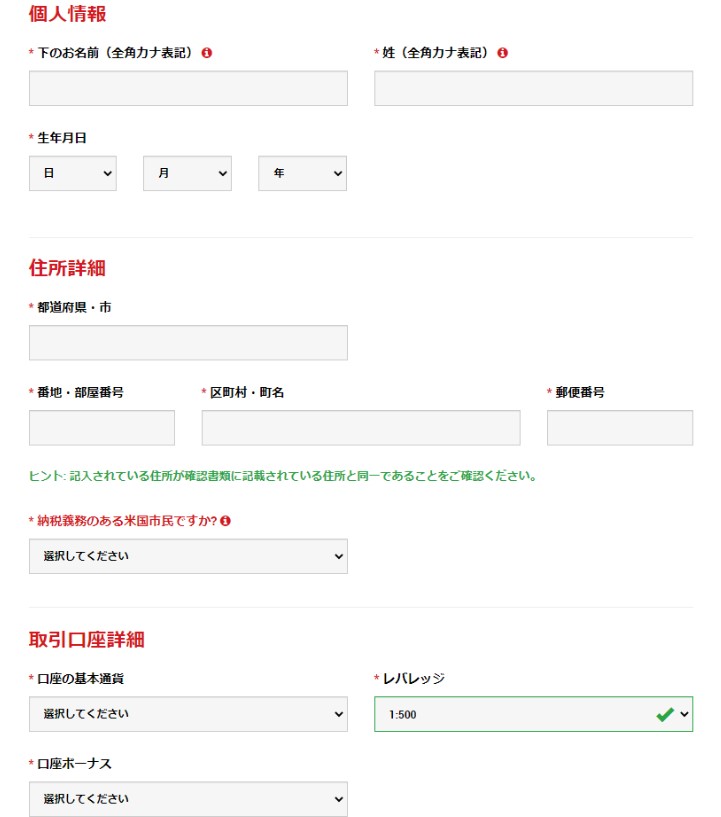Focus the 下のお名前 (first name) input field
Image resolution: width=721 pixels, height=817 pixels.
188,88
